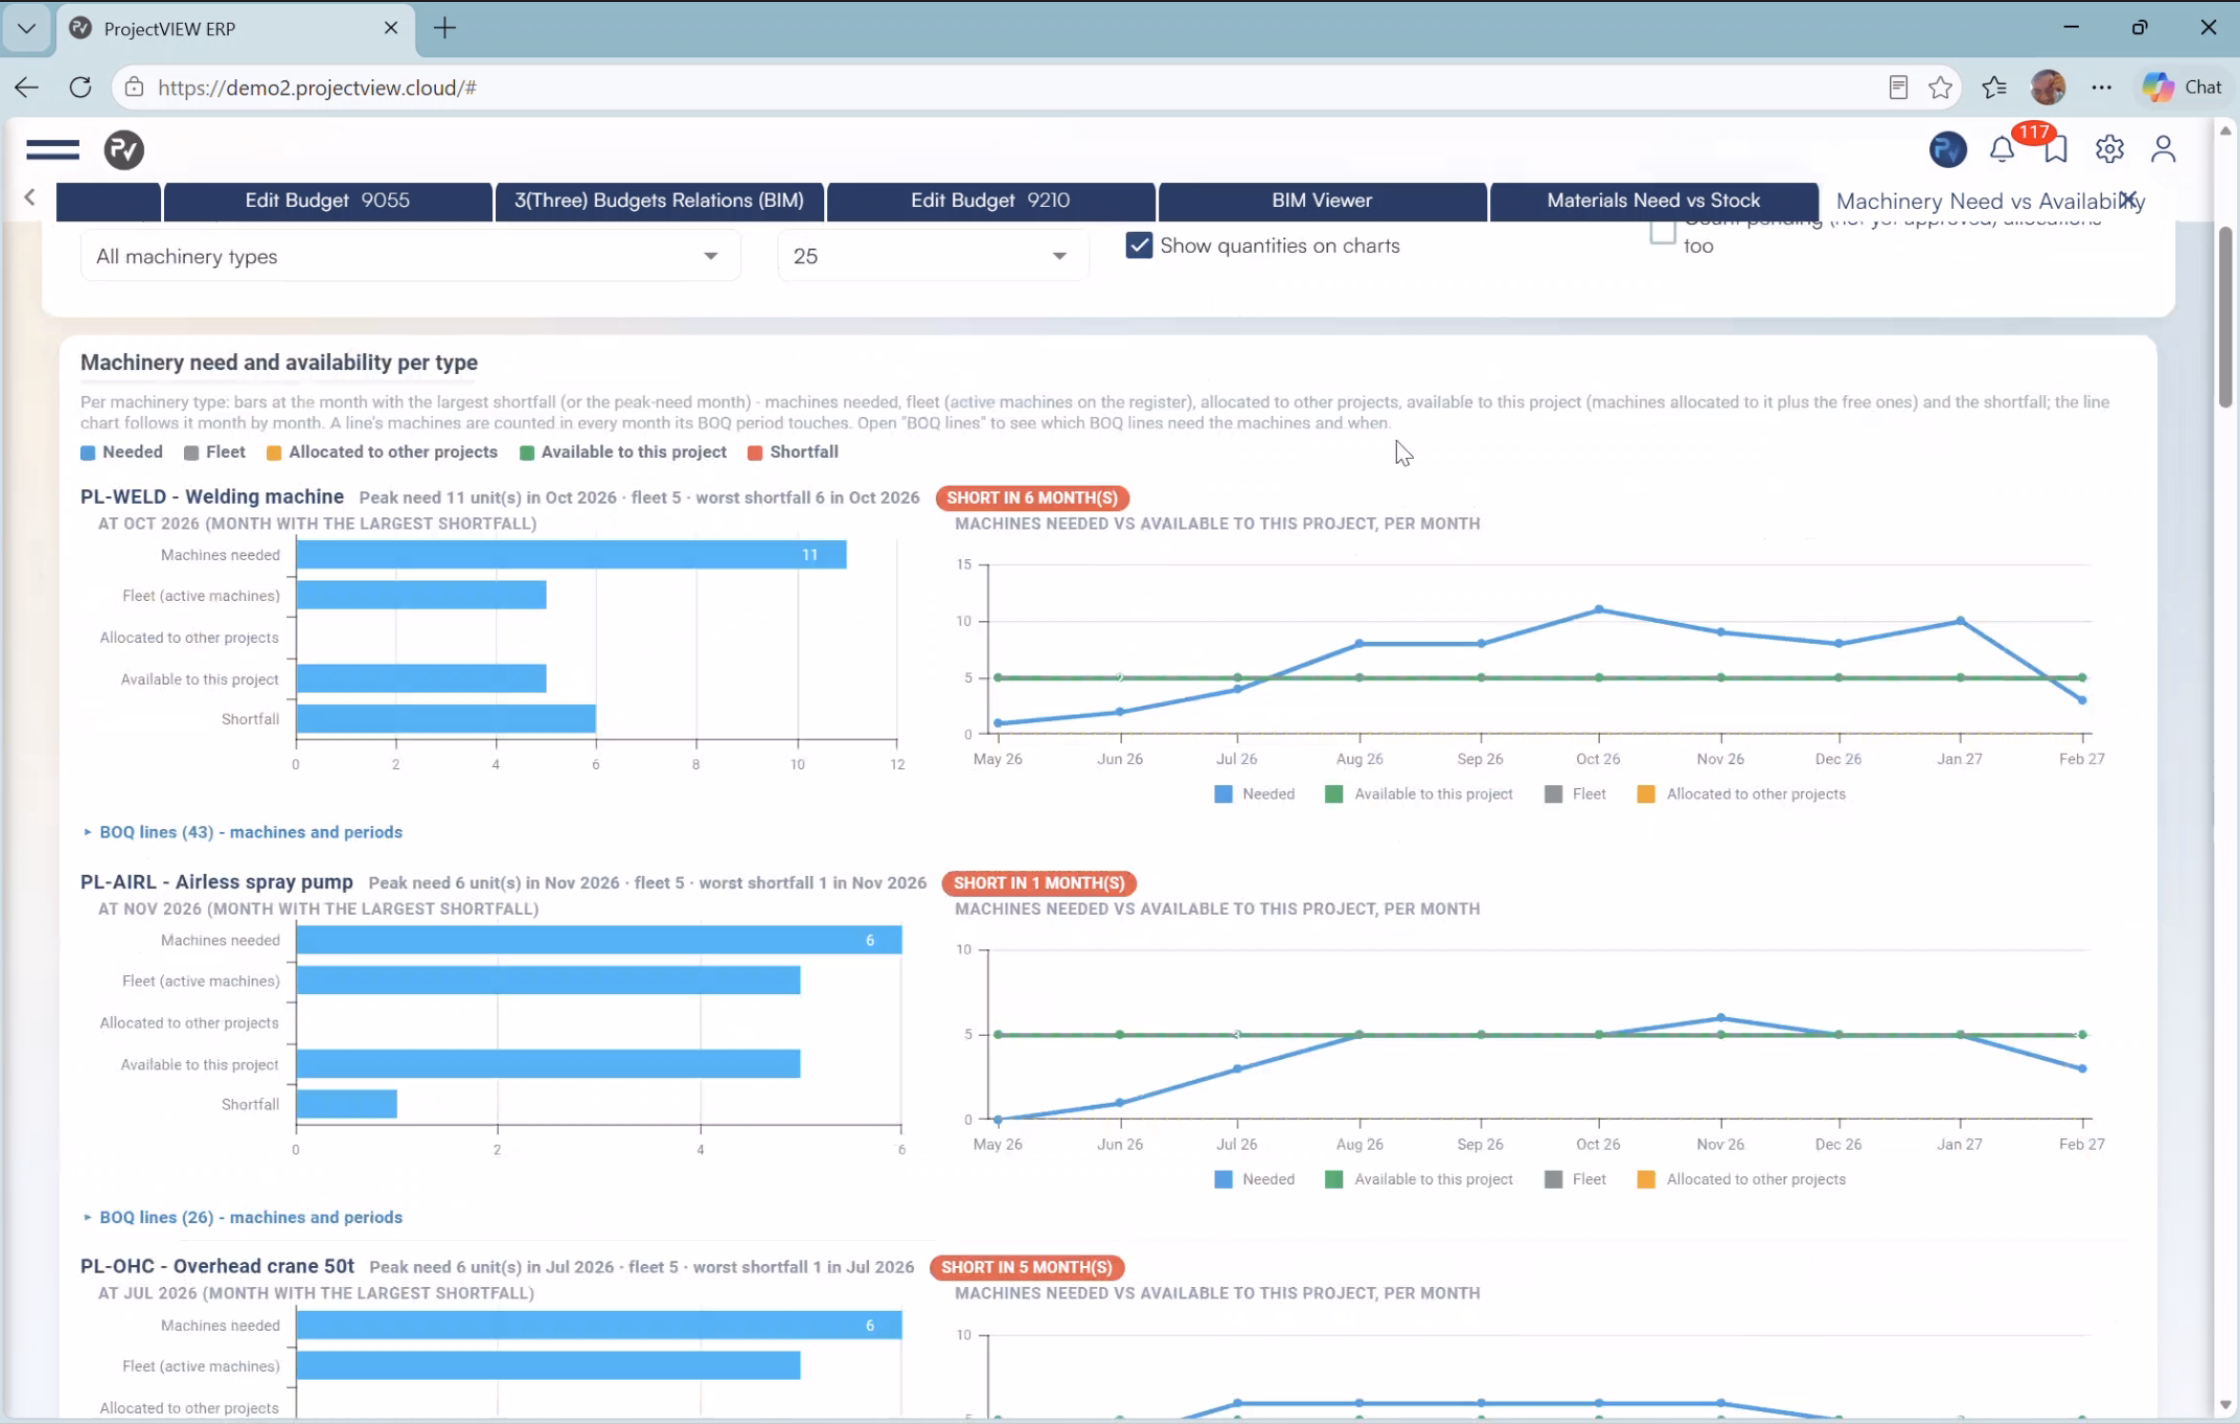
Task: Open the user profile icon
Action: click(2163, 149)
